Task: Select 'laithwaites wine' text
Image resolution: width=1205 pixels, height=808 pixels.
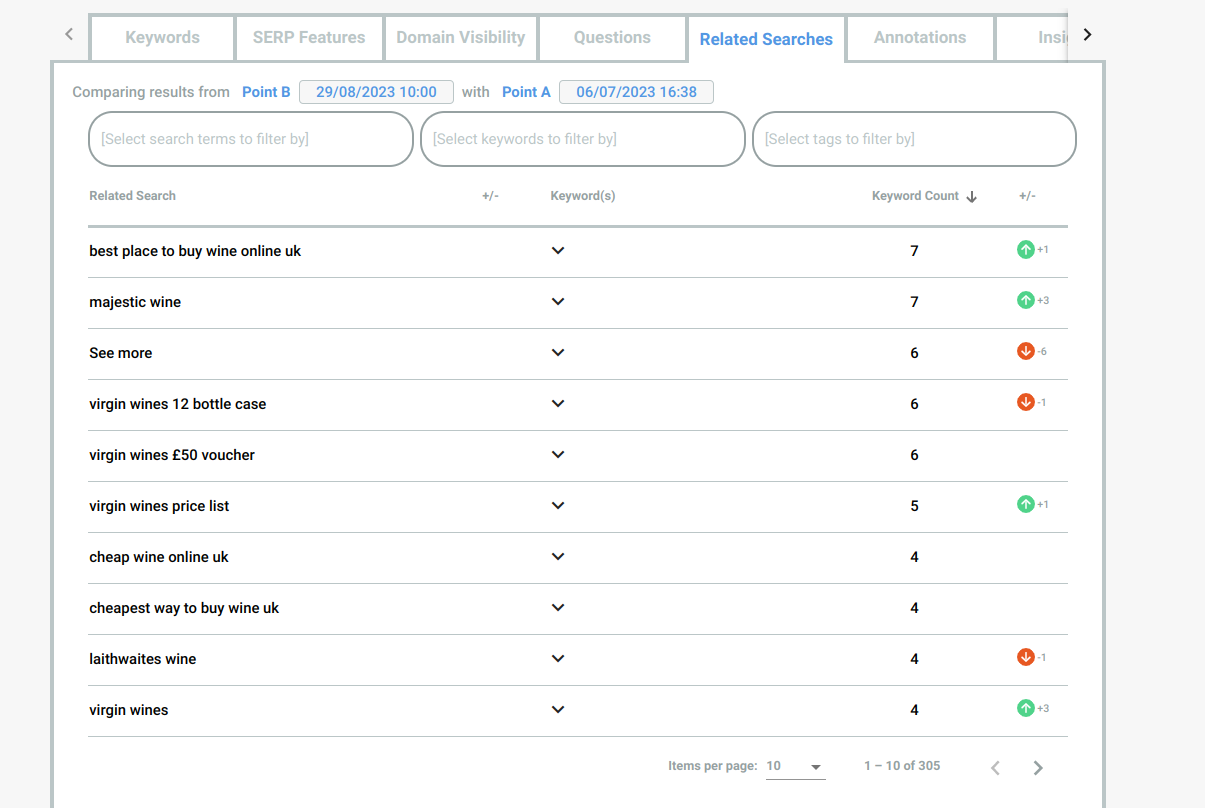Action: (x=143, y=659)
